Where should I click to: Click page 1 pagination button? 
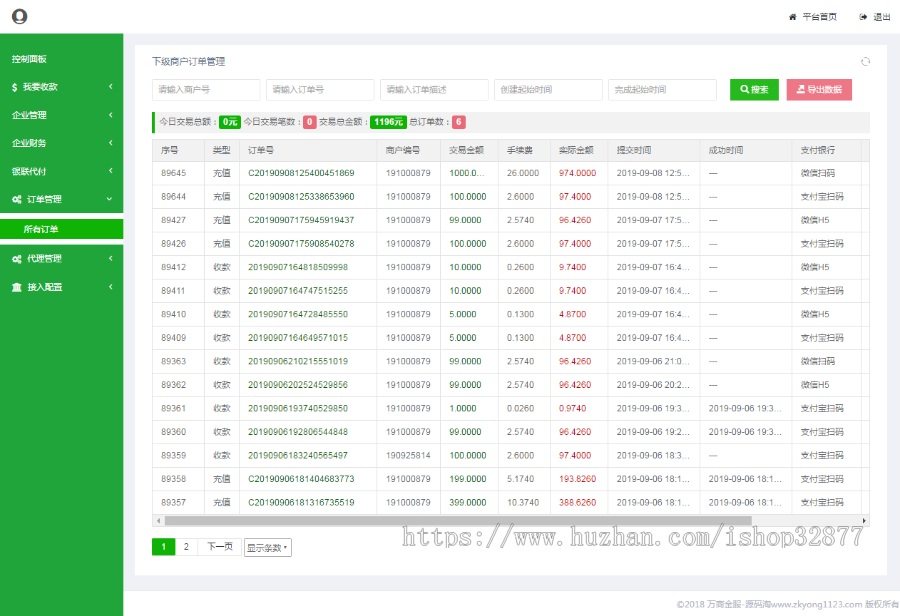click(164, 547)
